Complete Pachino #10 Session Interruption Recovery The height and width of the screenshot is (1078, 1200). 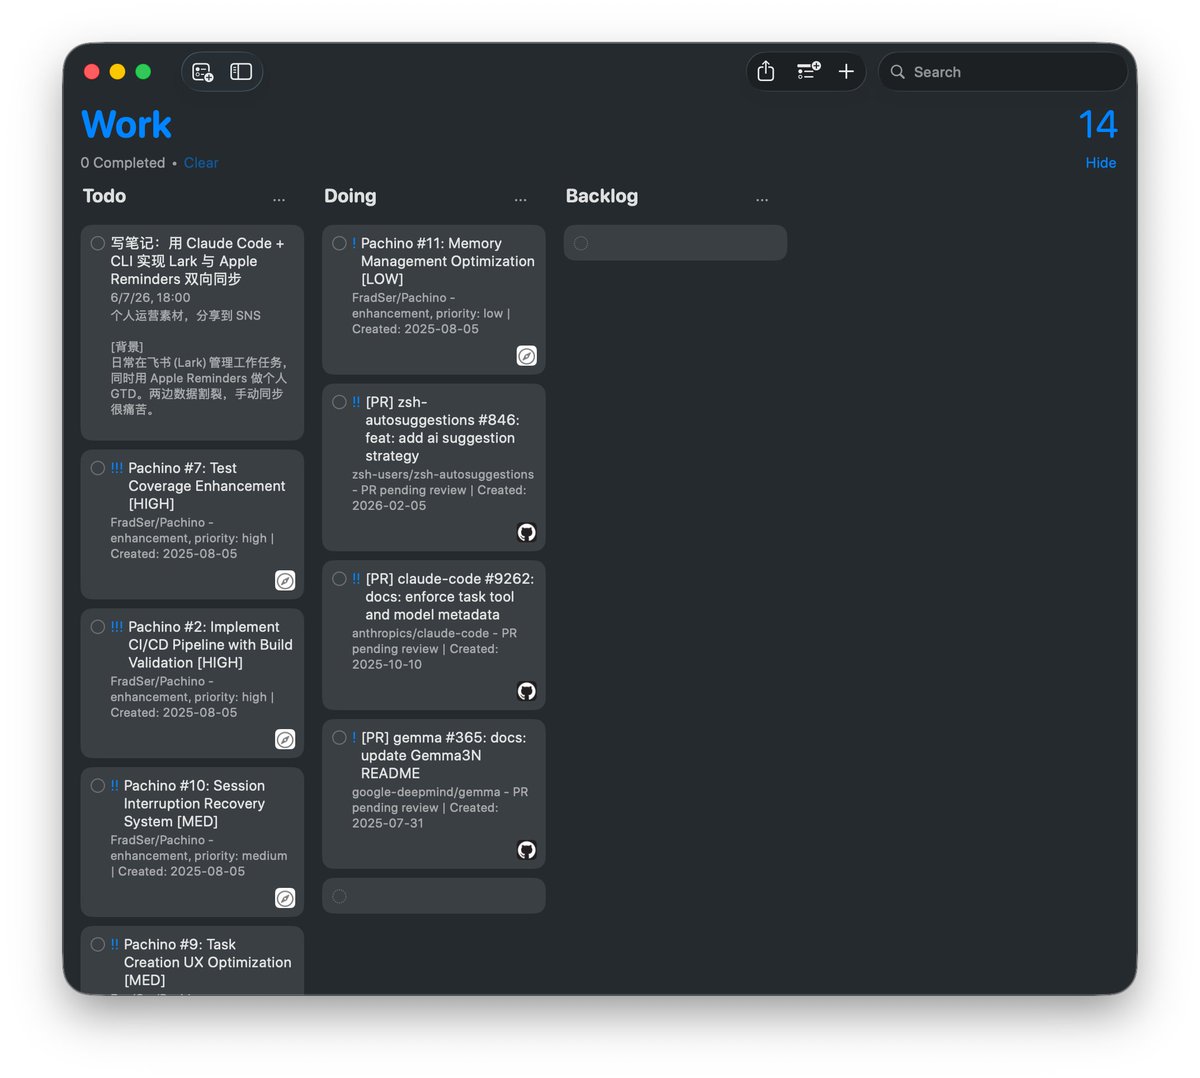(x=98, y=786)
